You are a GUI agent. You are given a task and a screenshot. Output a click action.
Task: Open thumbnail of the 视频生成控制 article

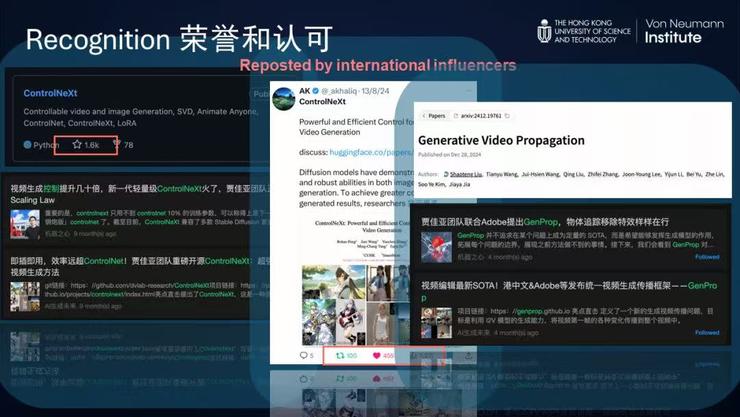tap(25, 224)
